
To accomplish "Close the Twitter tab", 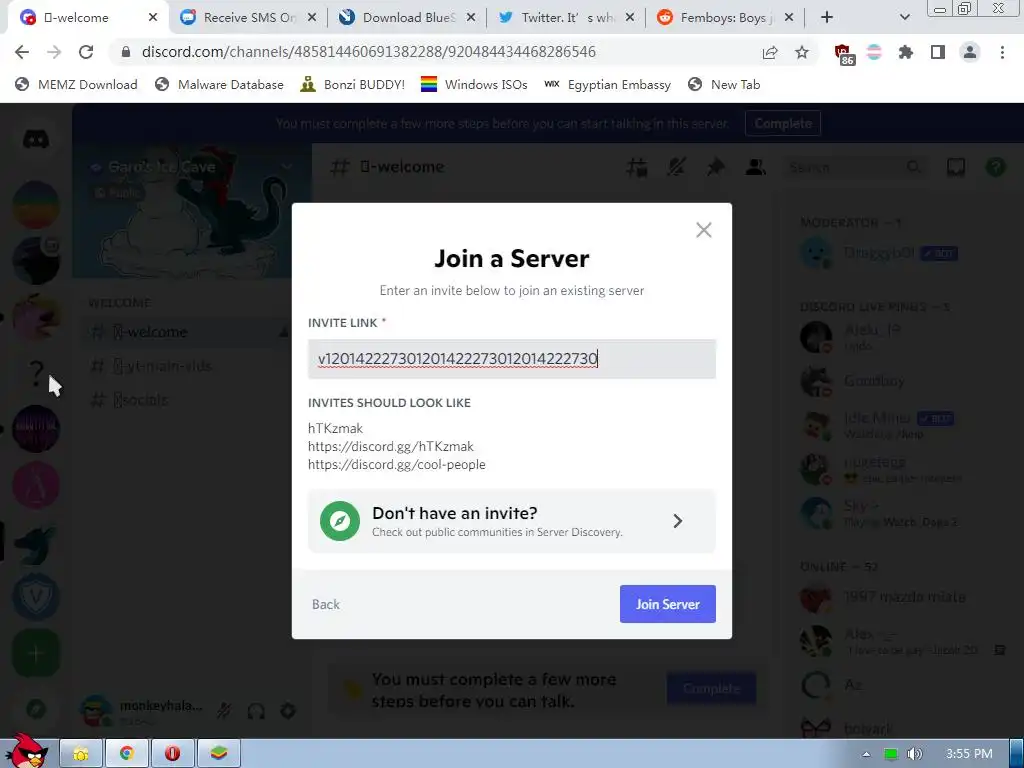I will click(x=630, y=18).
